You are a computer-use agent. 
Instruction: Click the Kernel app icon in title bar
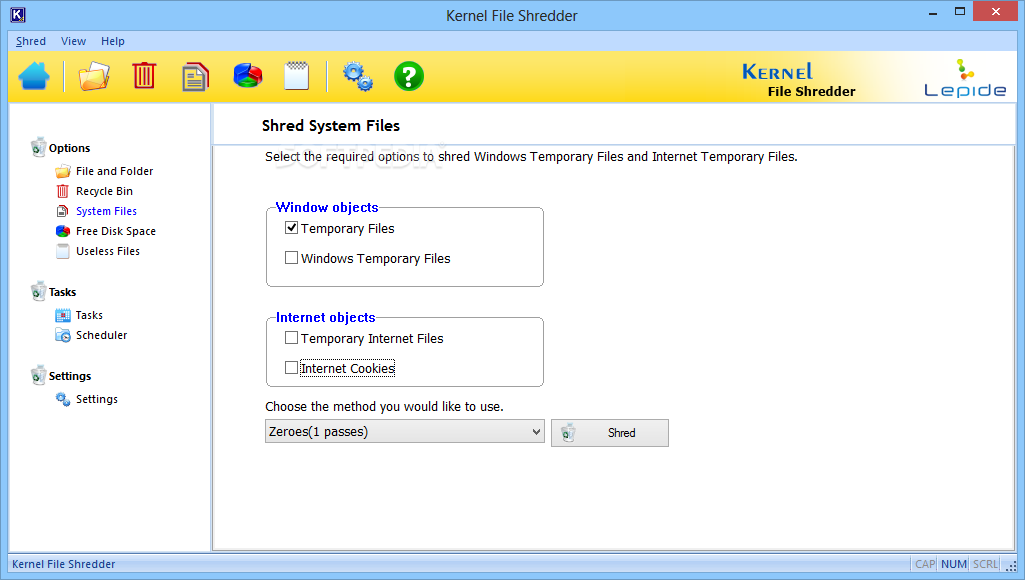18,14
